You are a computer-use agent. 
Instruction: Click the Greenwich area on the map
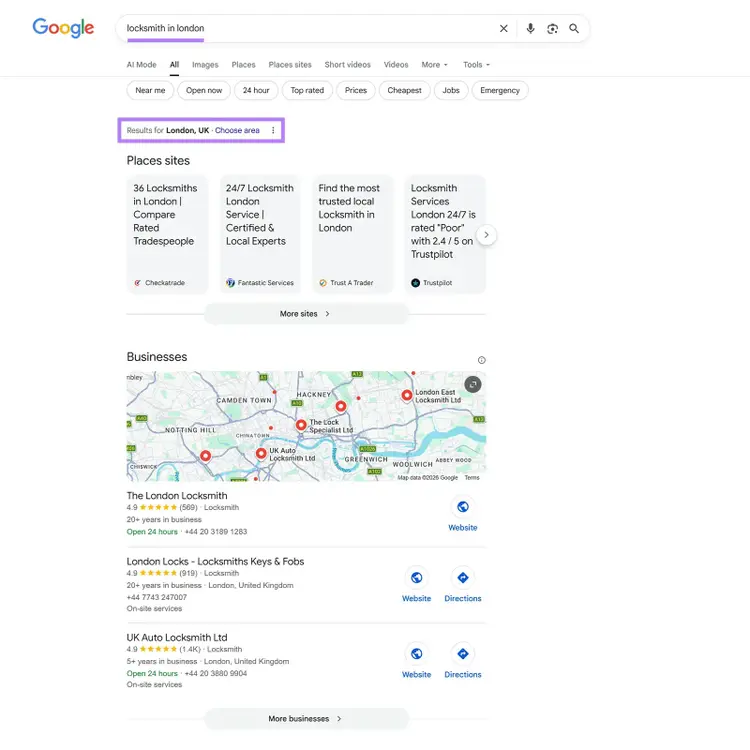point(366,459)
